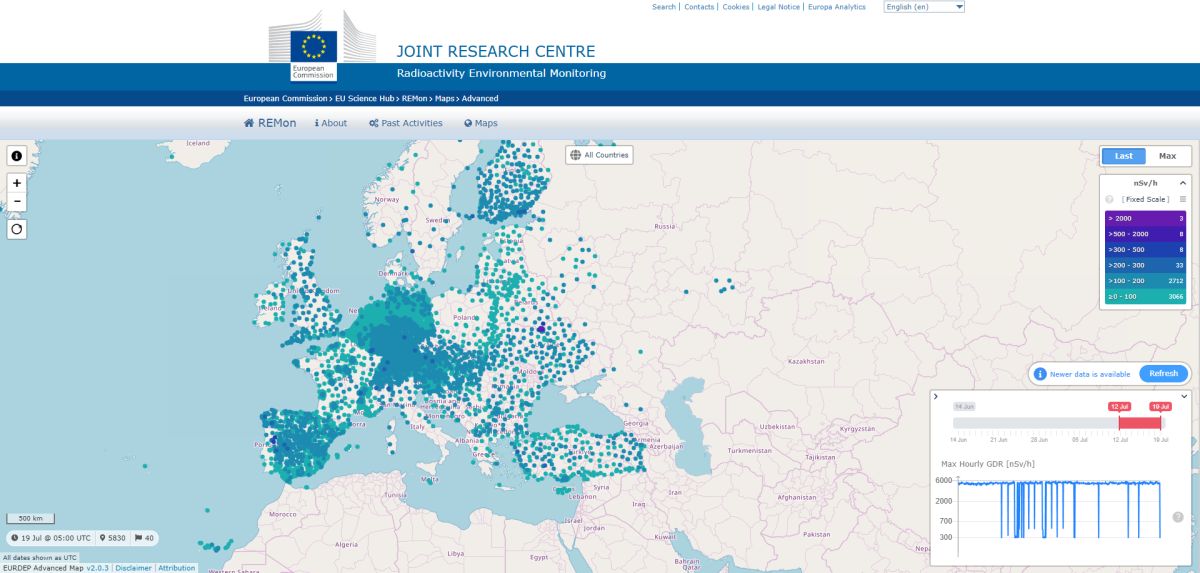Screen dimensions: 1200x573
Task: Click the JOINT RESEARCH CENTRE title
Action: [x=496, y=51]
